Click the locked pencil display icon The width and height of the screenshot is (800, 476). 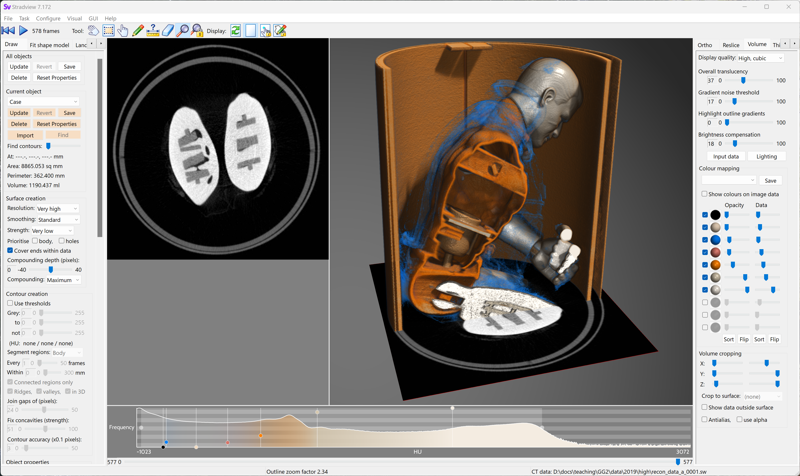click(x=280, y=31)
